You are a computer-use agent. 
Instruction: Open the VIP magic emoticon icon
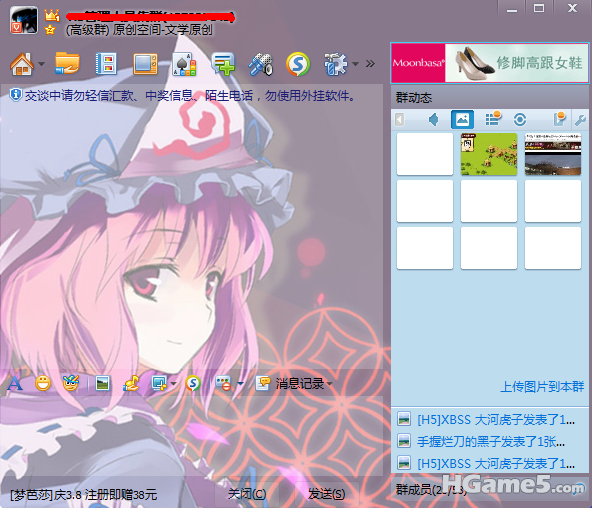71,383
